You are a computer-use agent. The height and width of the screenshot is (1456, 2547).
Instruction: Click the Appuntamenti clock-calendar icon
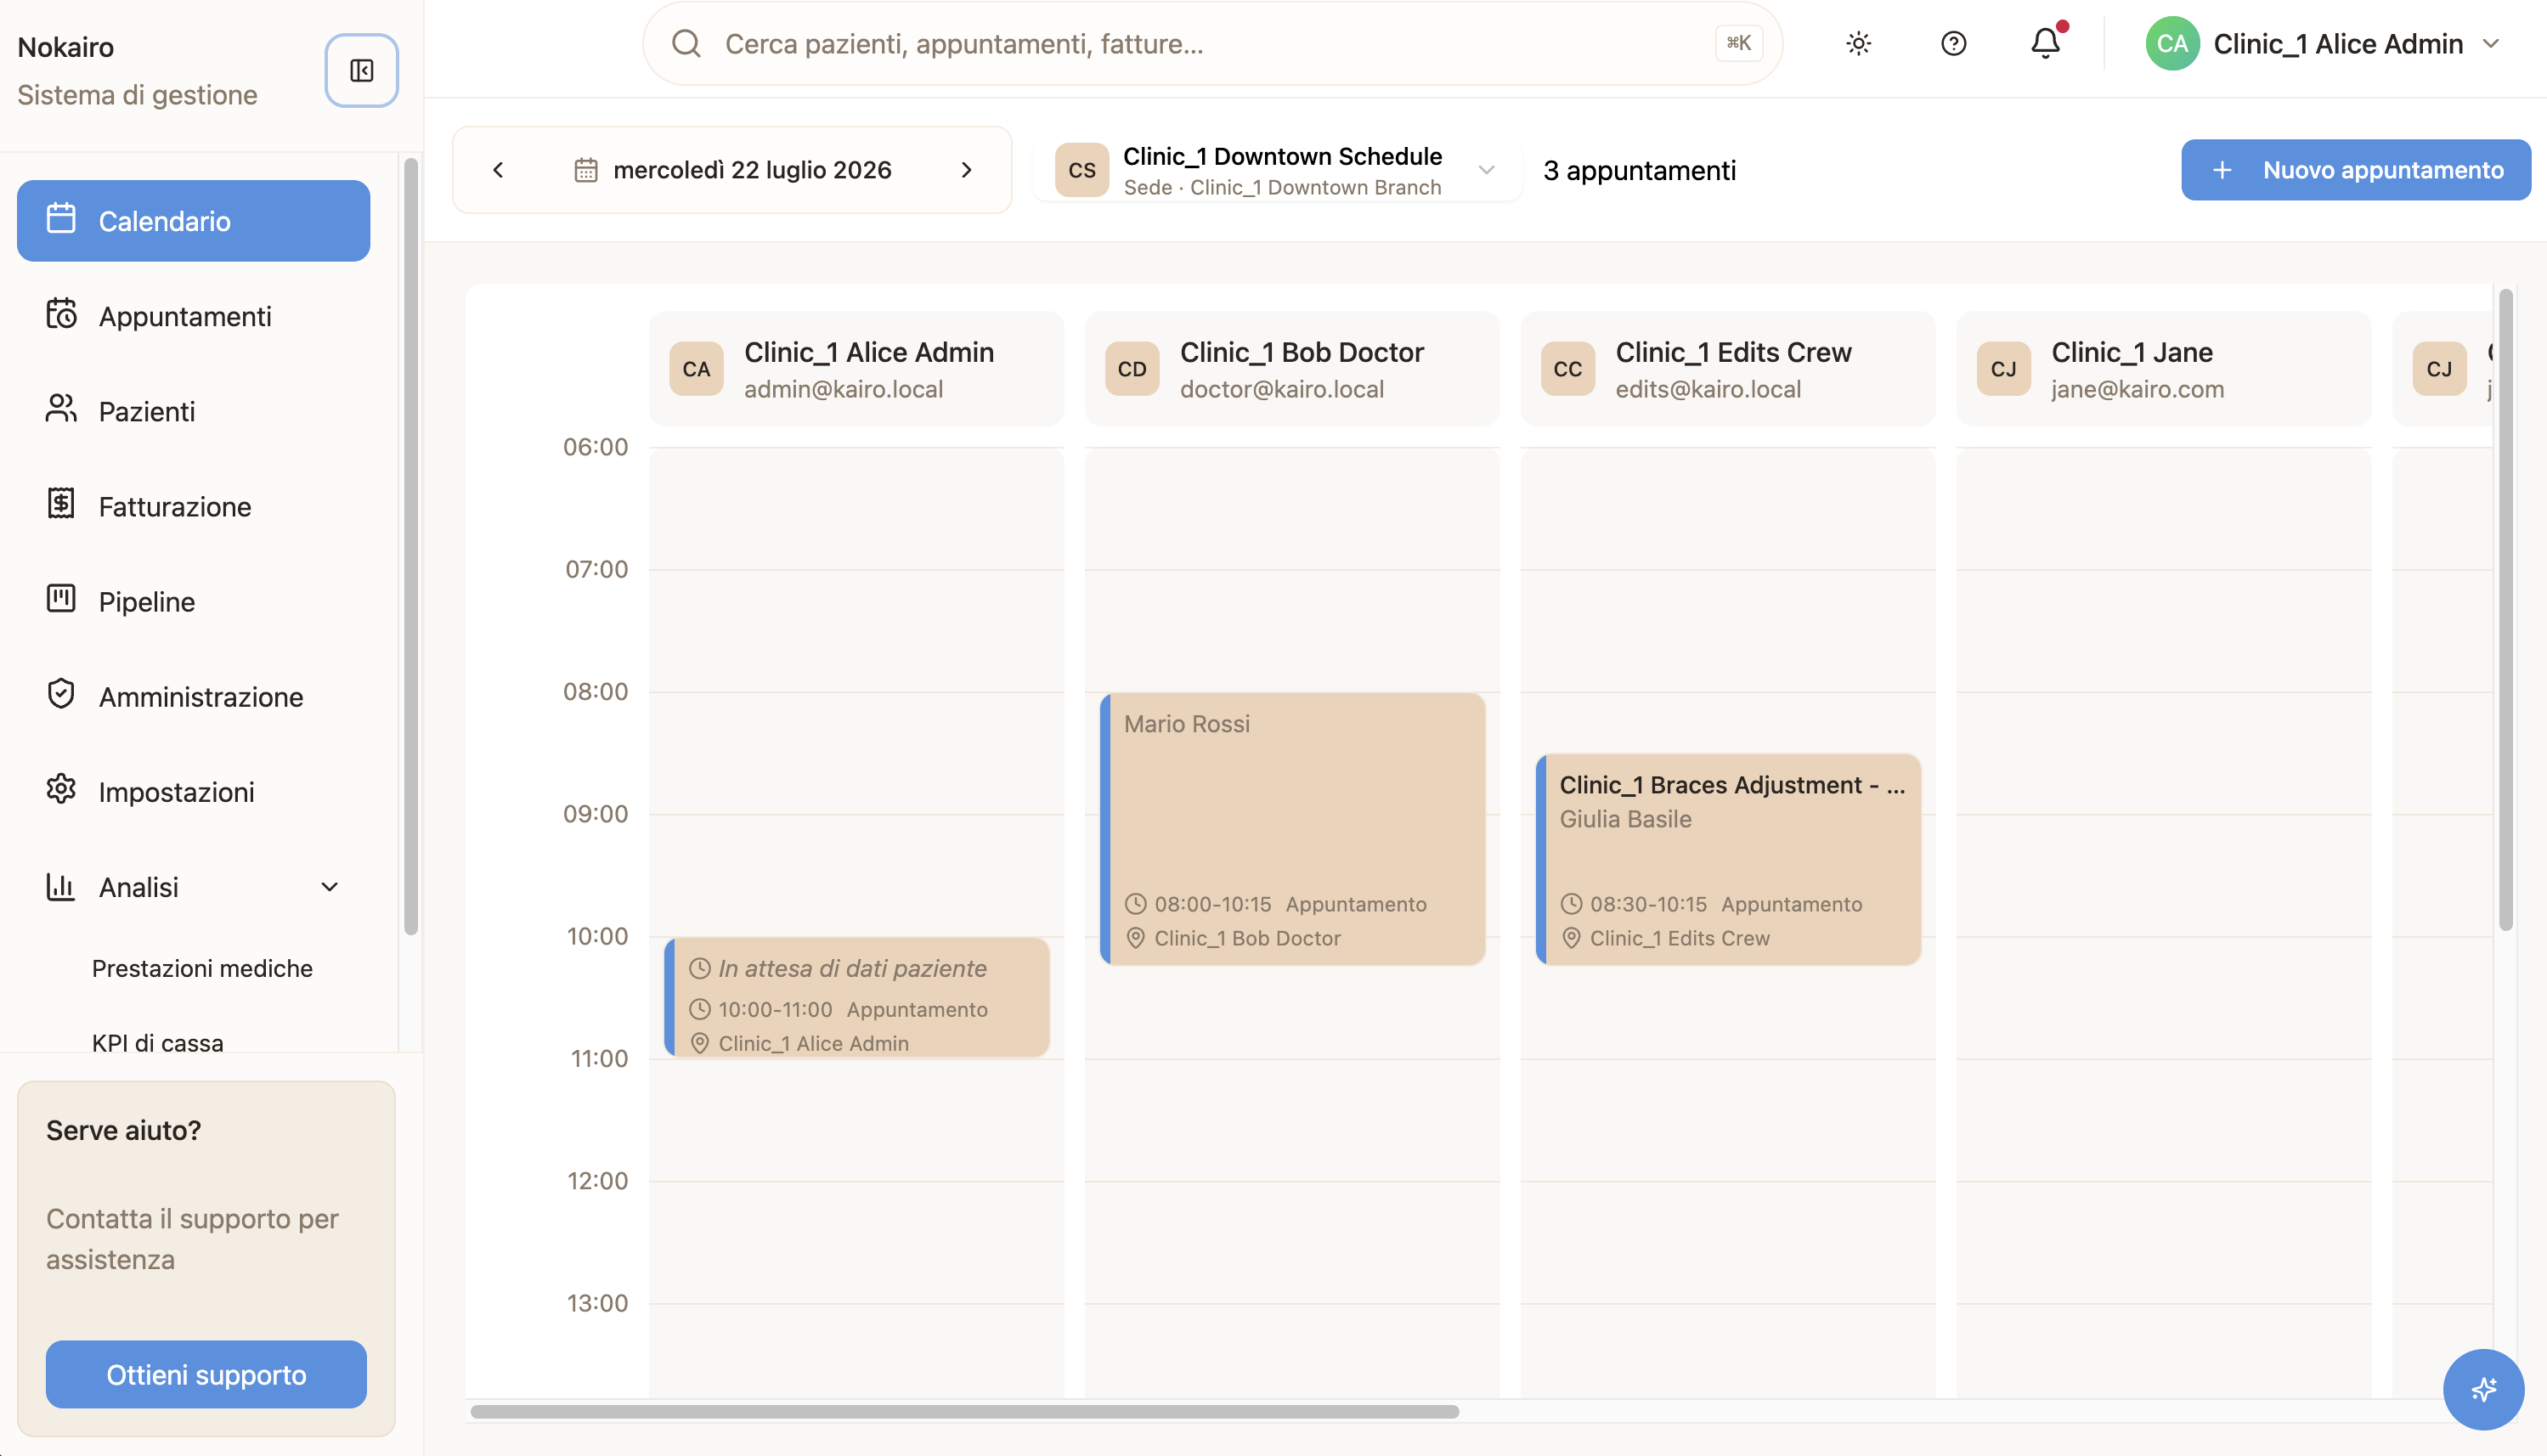tap(61, 314)
